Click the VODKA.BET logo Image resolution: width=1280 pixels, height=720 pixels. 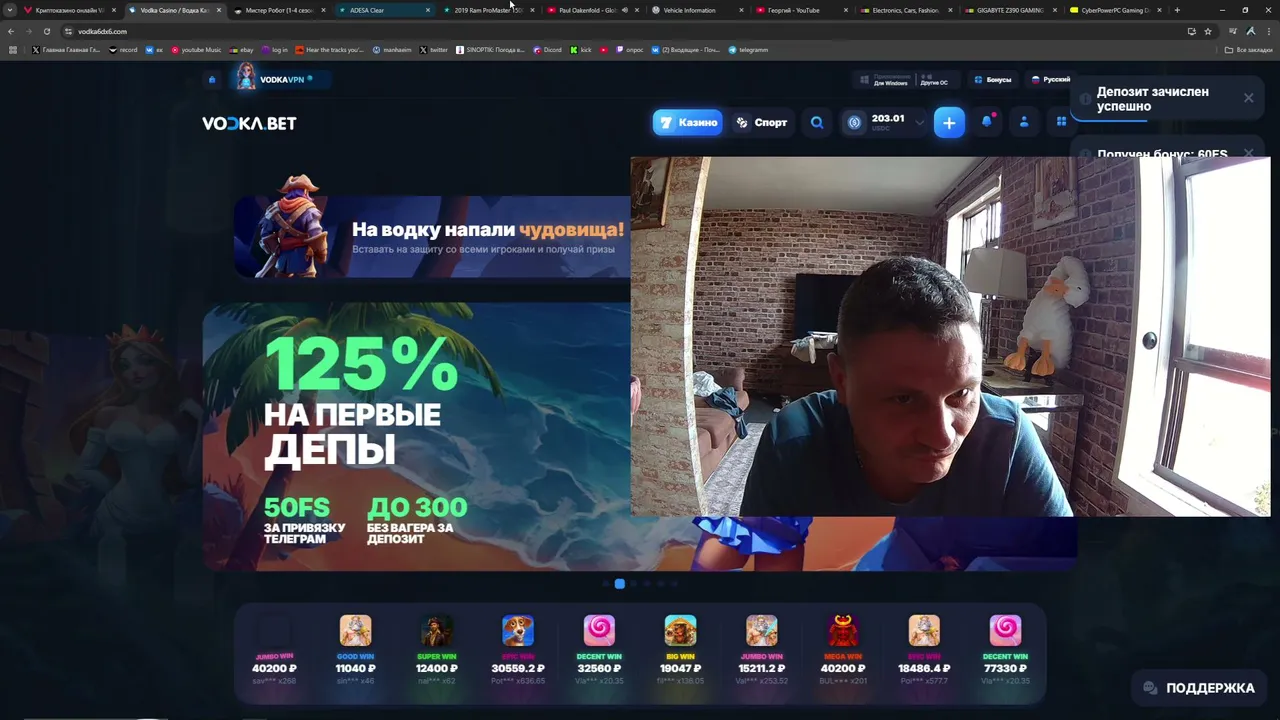(x=249, y=124)
